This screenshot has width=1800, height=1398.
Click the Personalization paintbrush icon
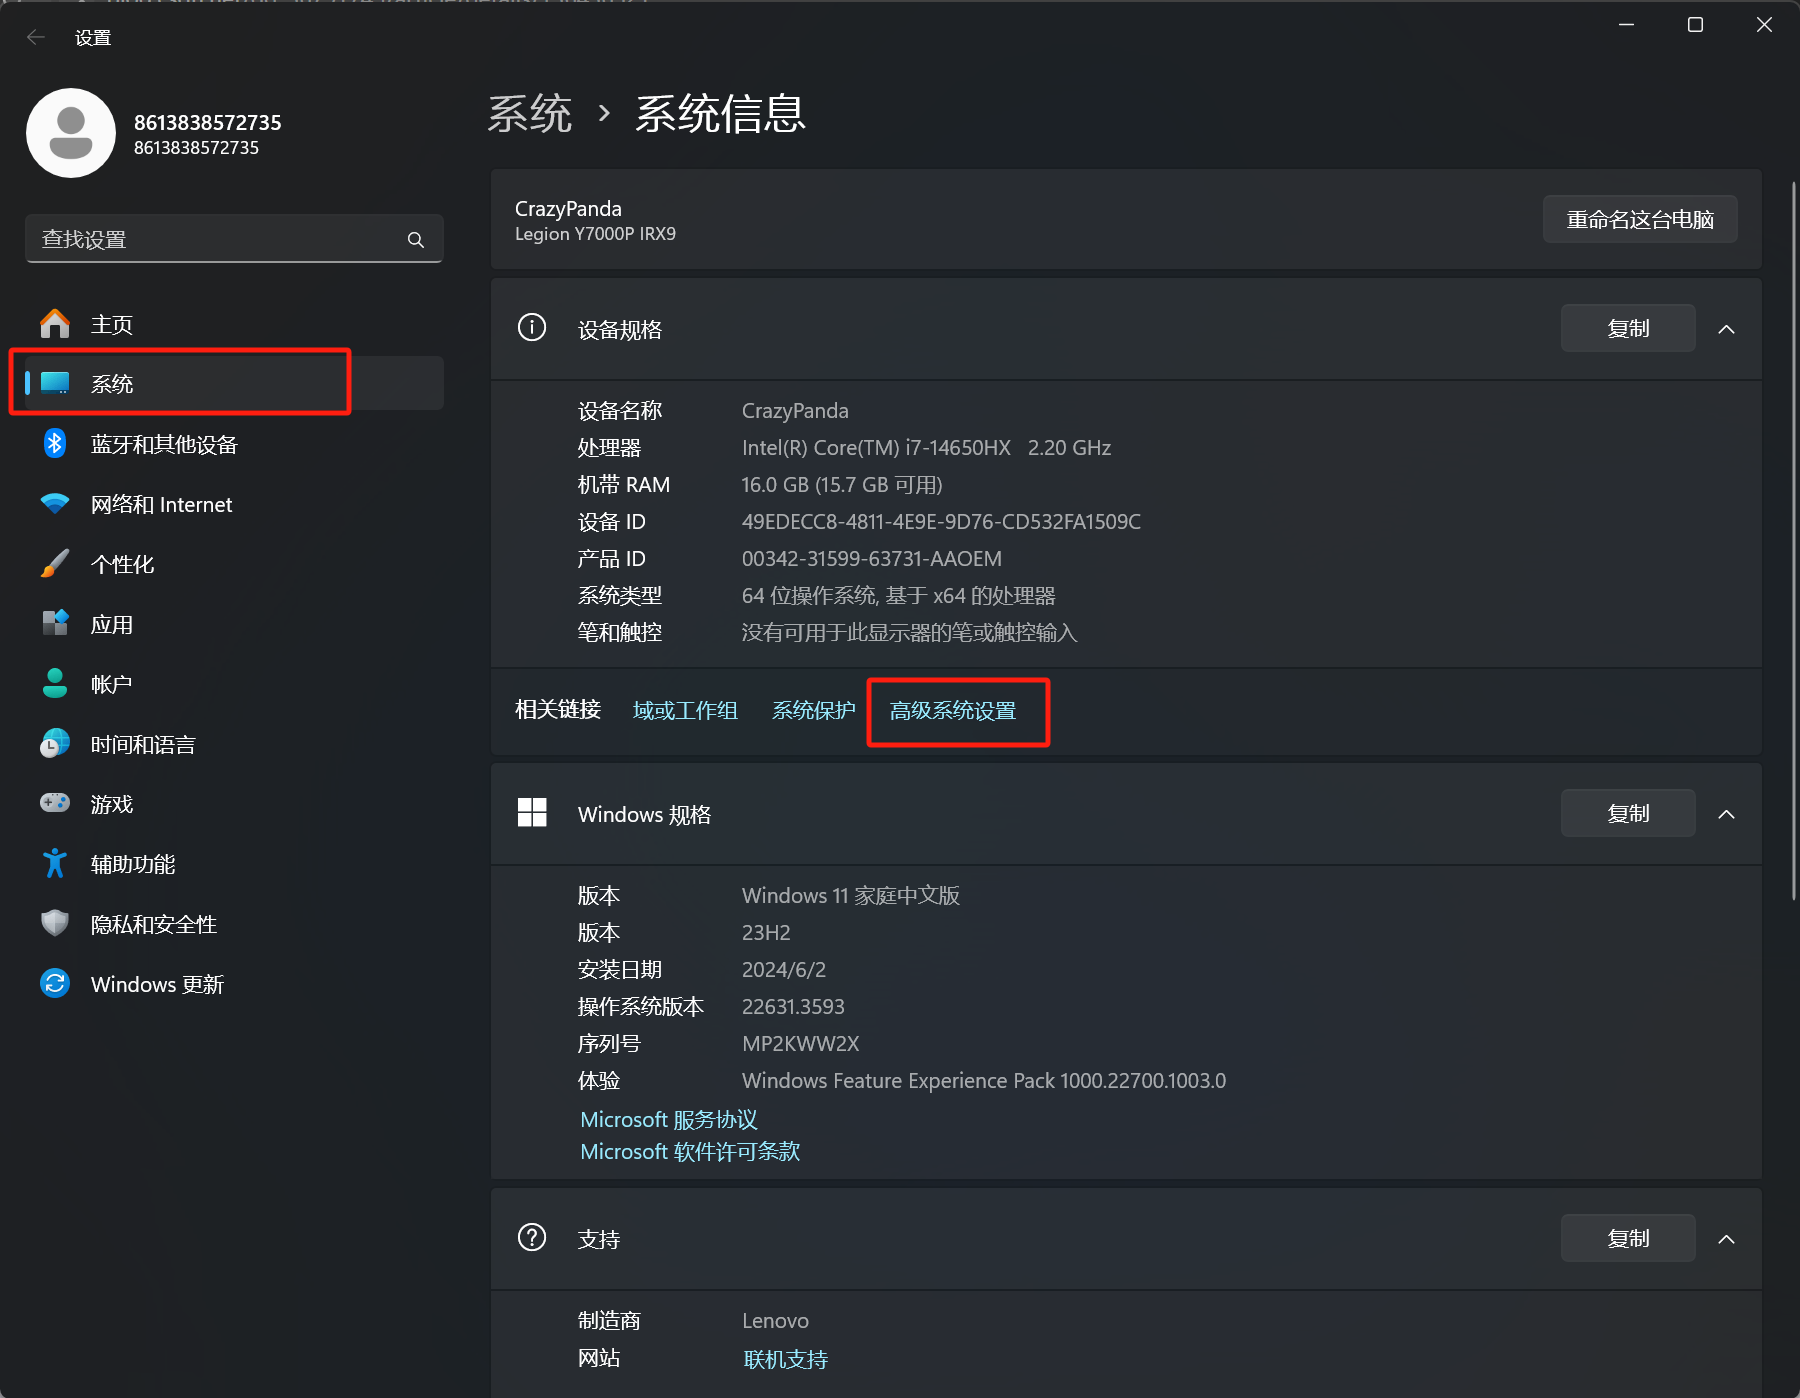coord(55,563)
